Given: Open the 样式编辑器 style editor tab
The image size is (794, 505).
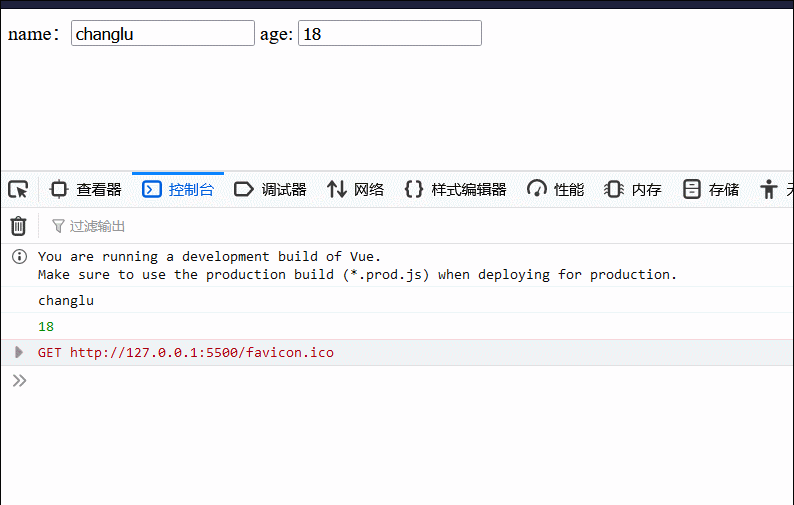Looking at the screenshot, I should 456,190.
